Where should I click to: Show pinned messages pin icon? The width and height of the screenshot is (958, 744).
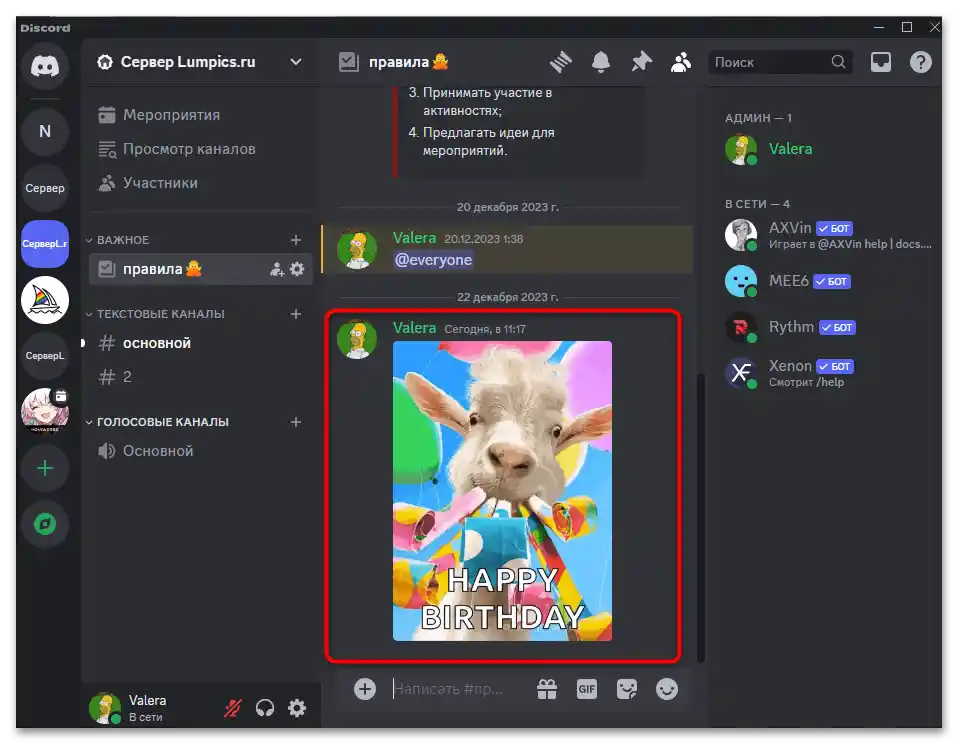(x=641, y=62)
